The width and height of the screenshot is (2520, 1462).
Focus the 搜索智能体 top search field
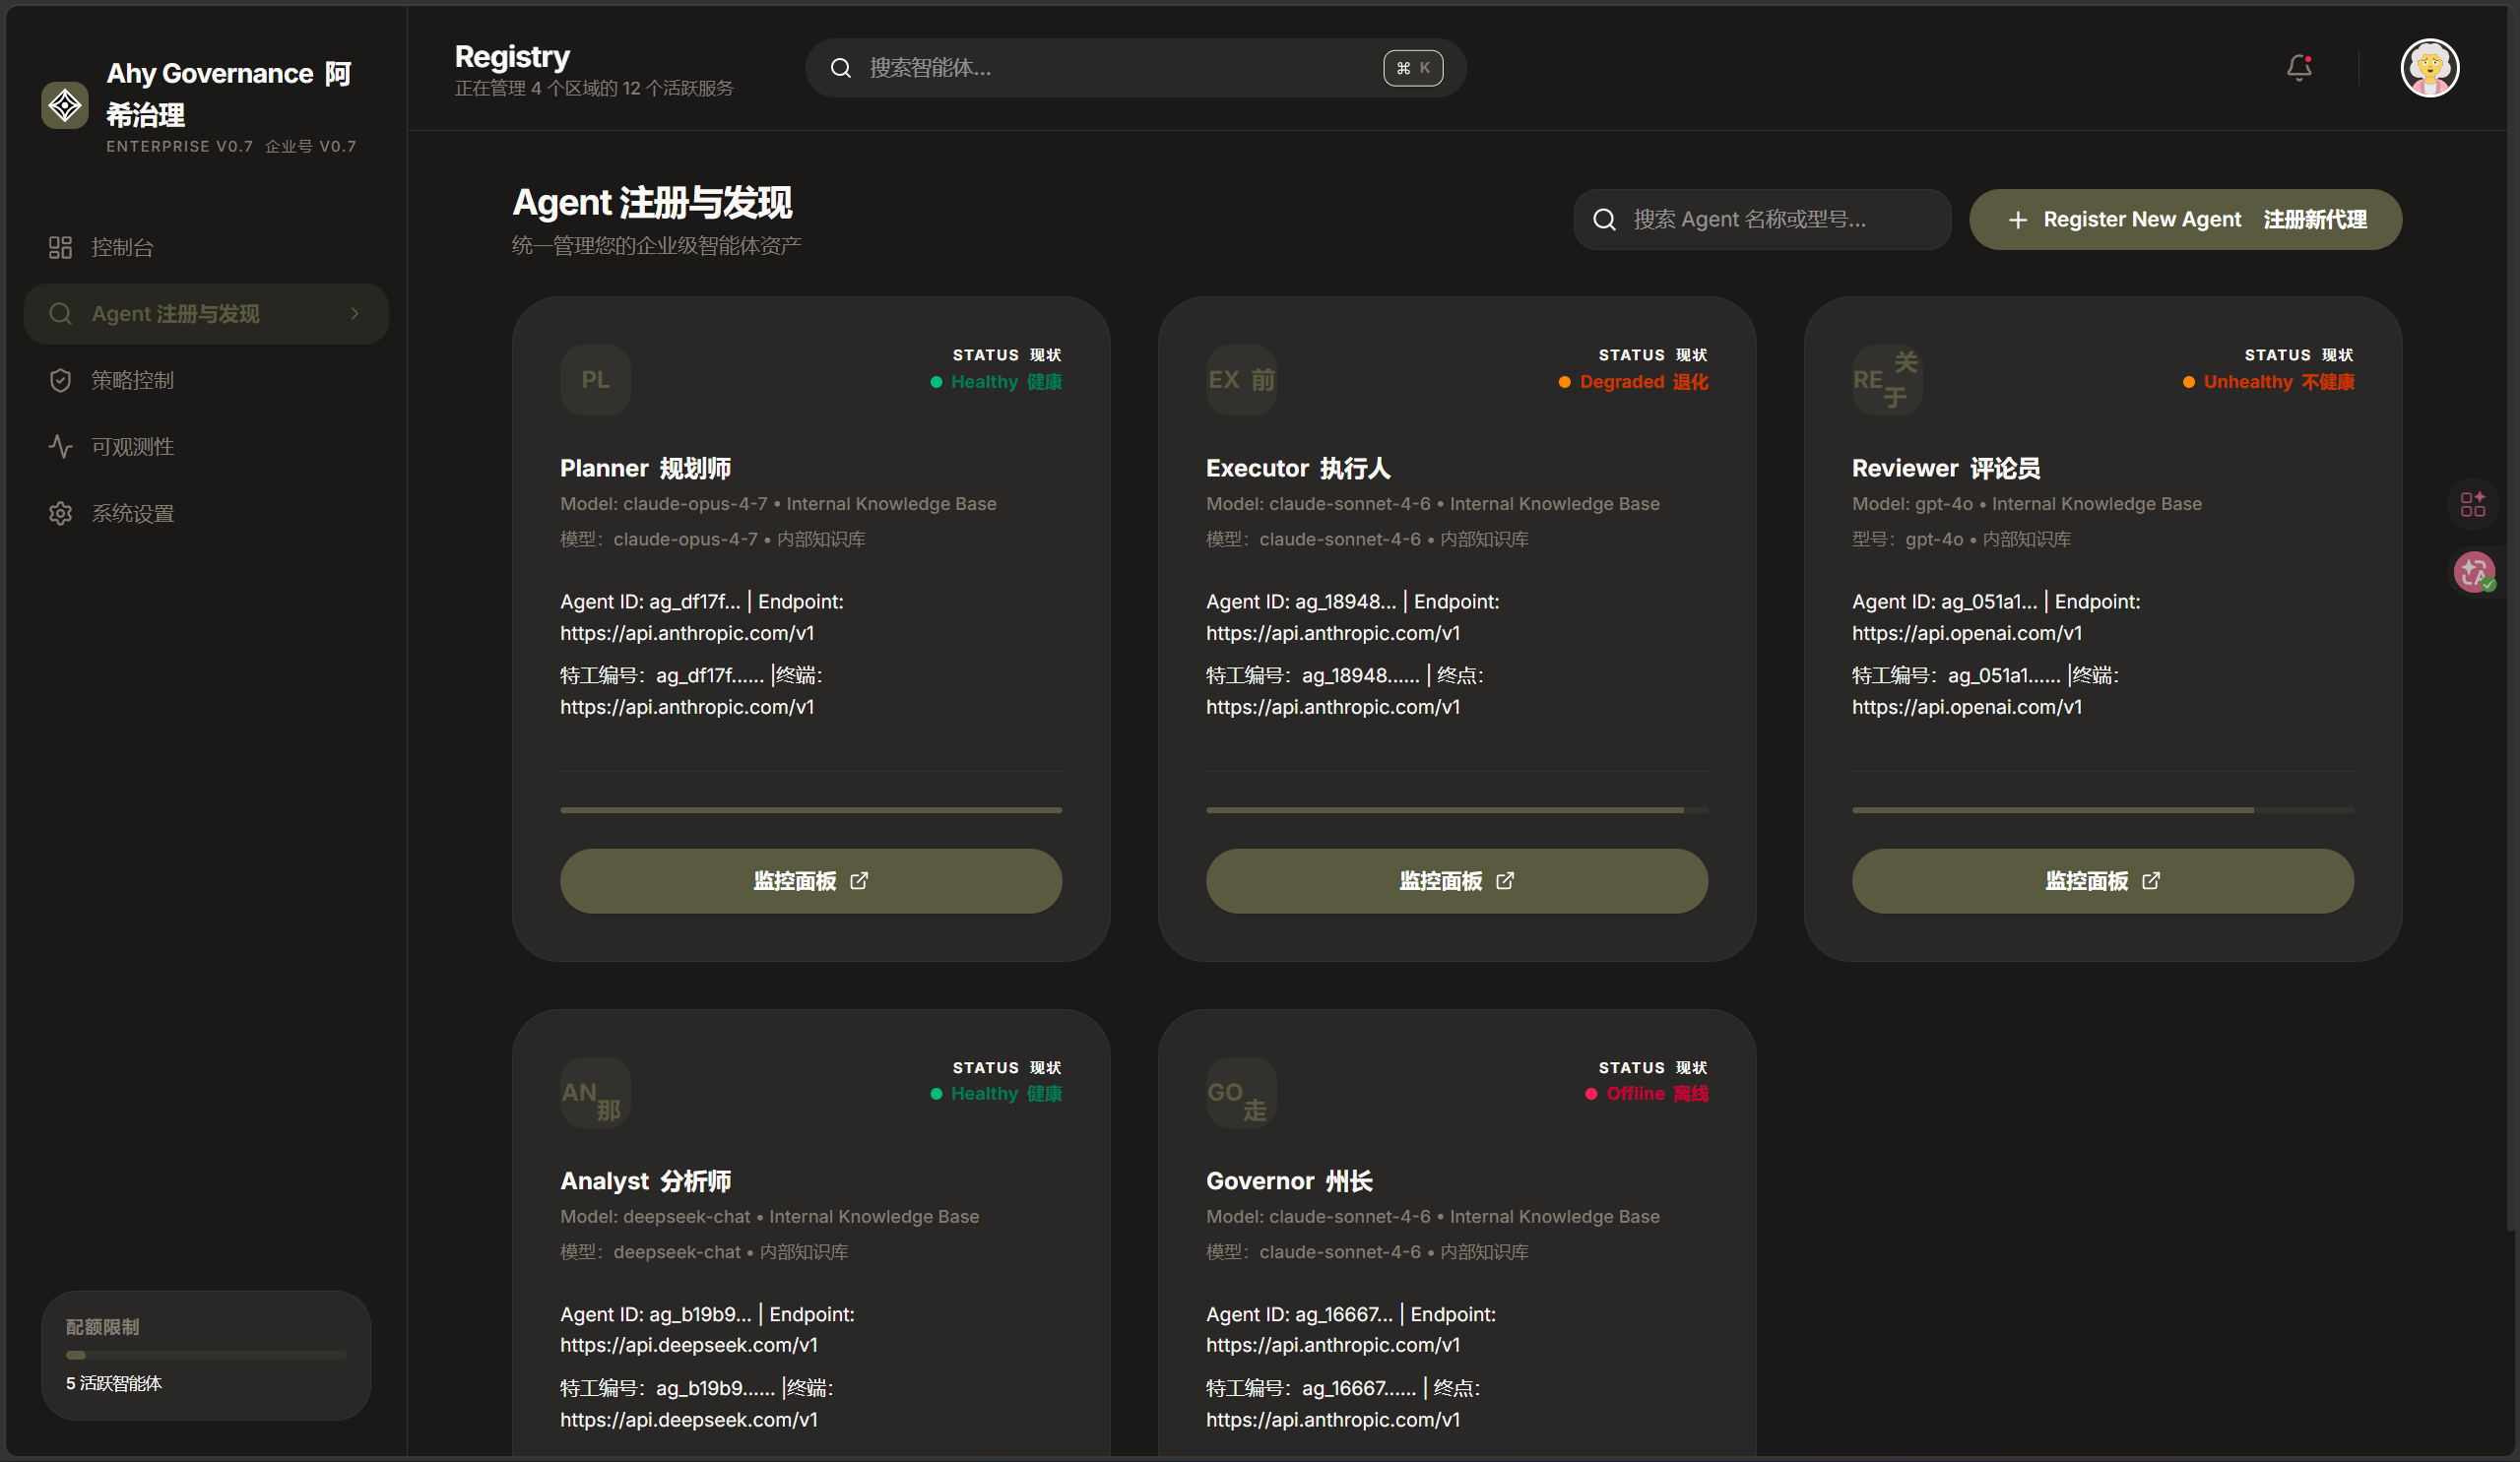[1136, 68]
